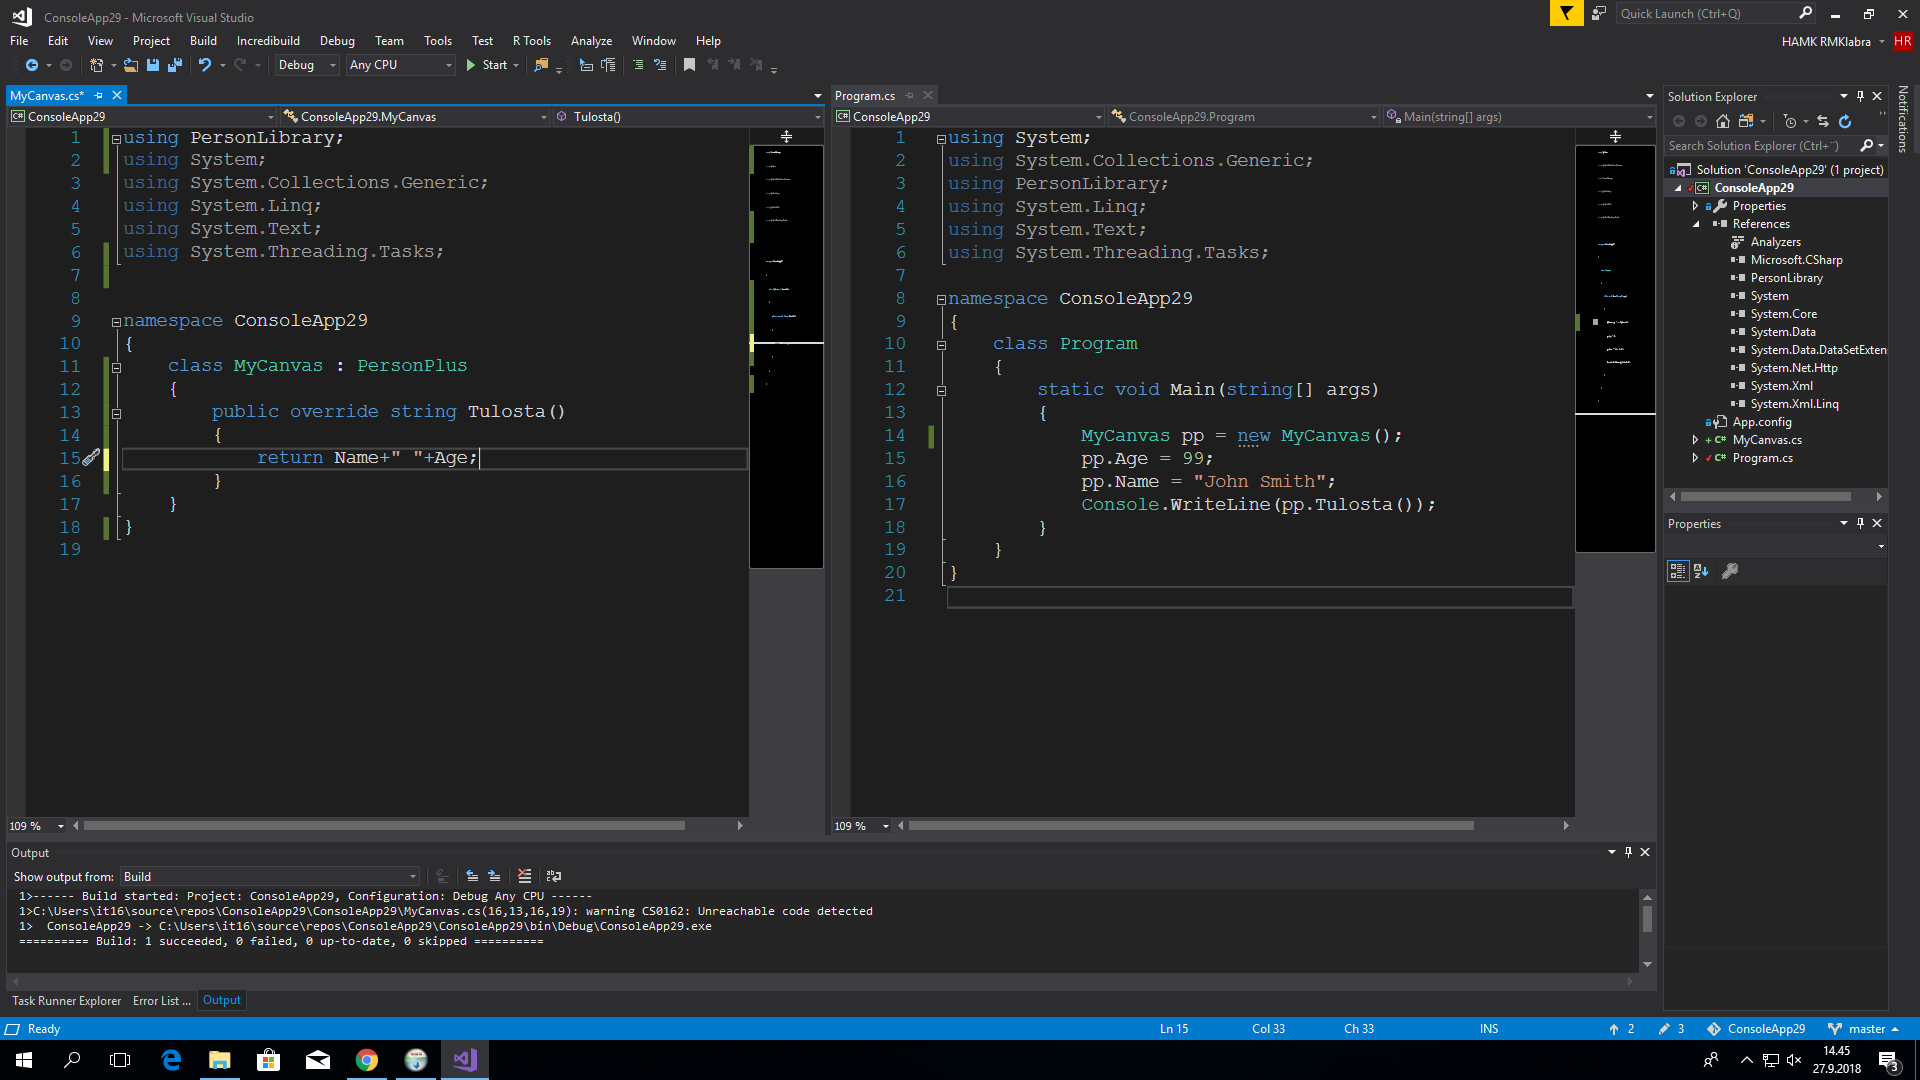Switch to the Error List tab
This screenshot has width=1920, height=1080.
(160, 1000)
